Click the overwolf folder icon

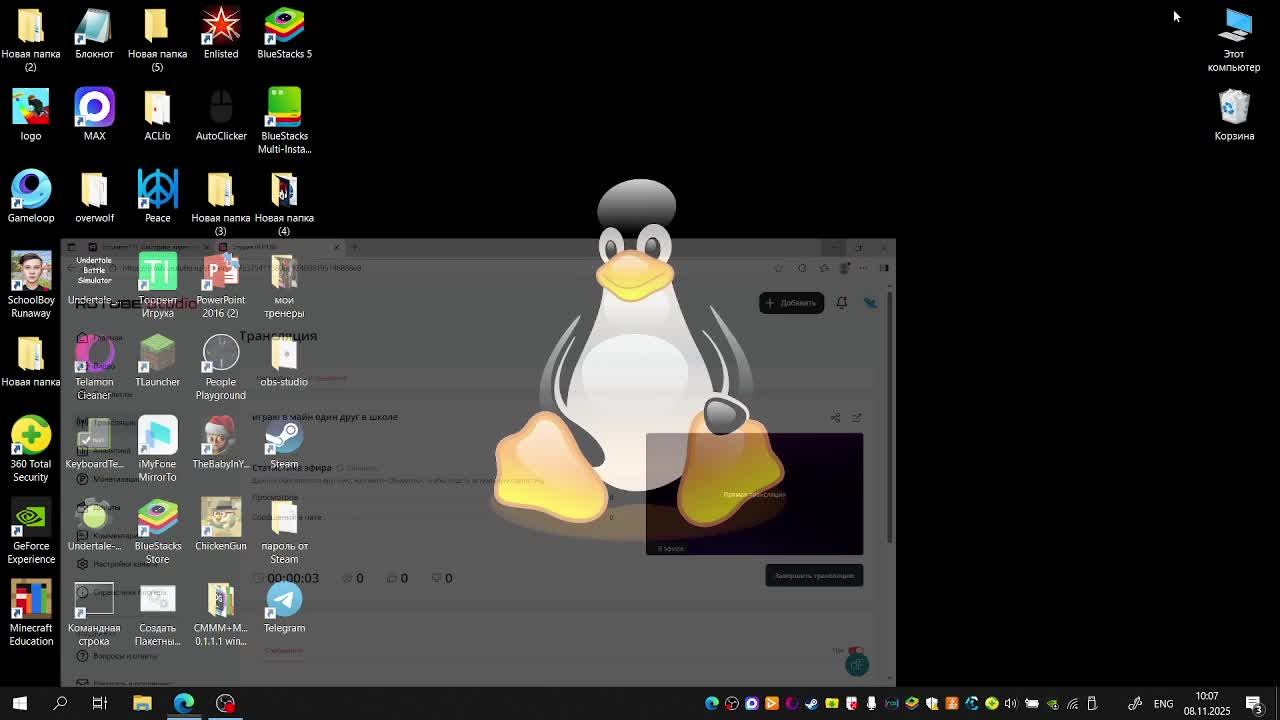pos(94,197)
